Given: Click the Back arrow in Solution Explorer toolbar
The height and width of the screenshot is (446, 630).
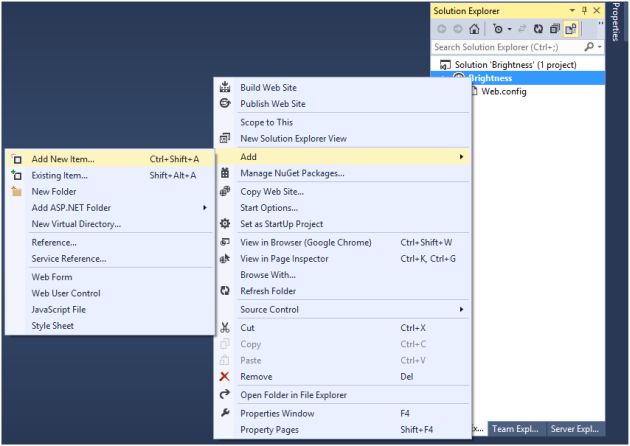Looking at the screenshot, I should tap(442, 29).
